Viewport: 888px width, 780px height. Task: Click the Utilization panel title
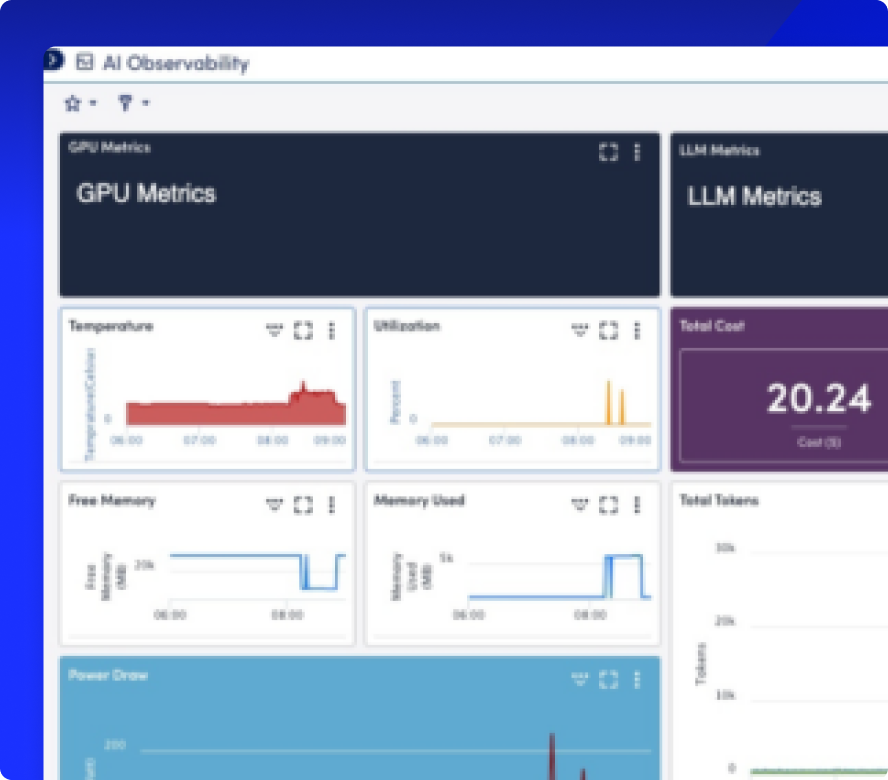pyautogui.click(x=407, y=326)
